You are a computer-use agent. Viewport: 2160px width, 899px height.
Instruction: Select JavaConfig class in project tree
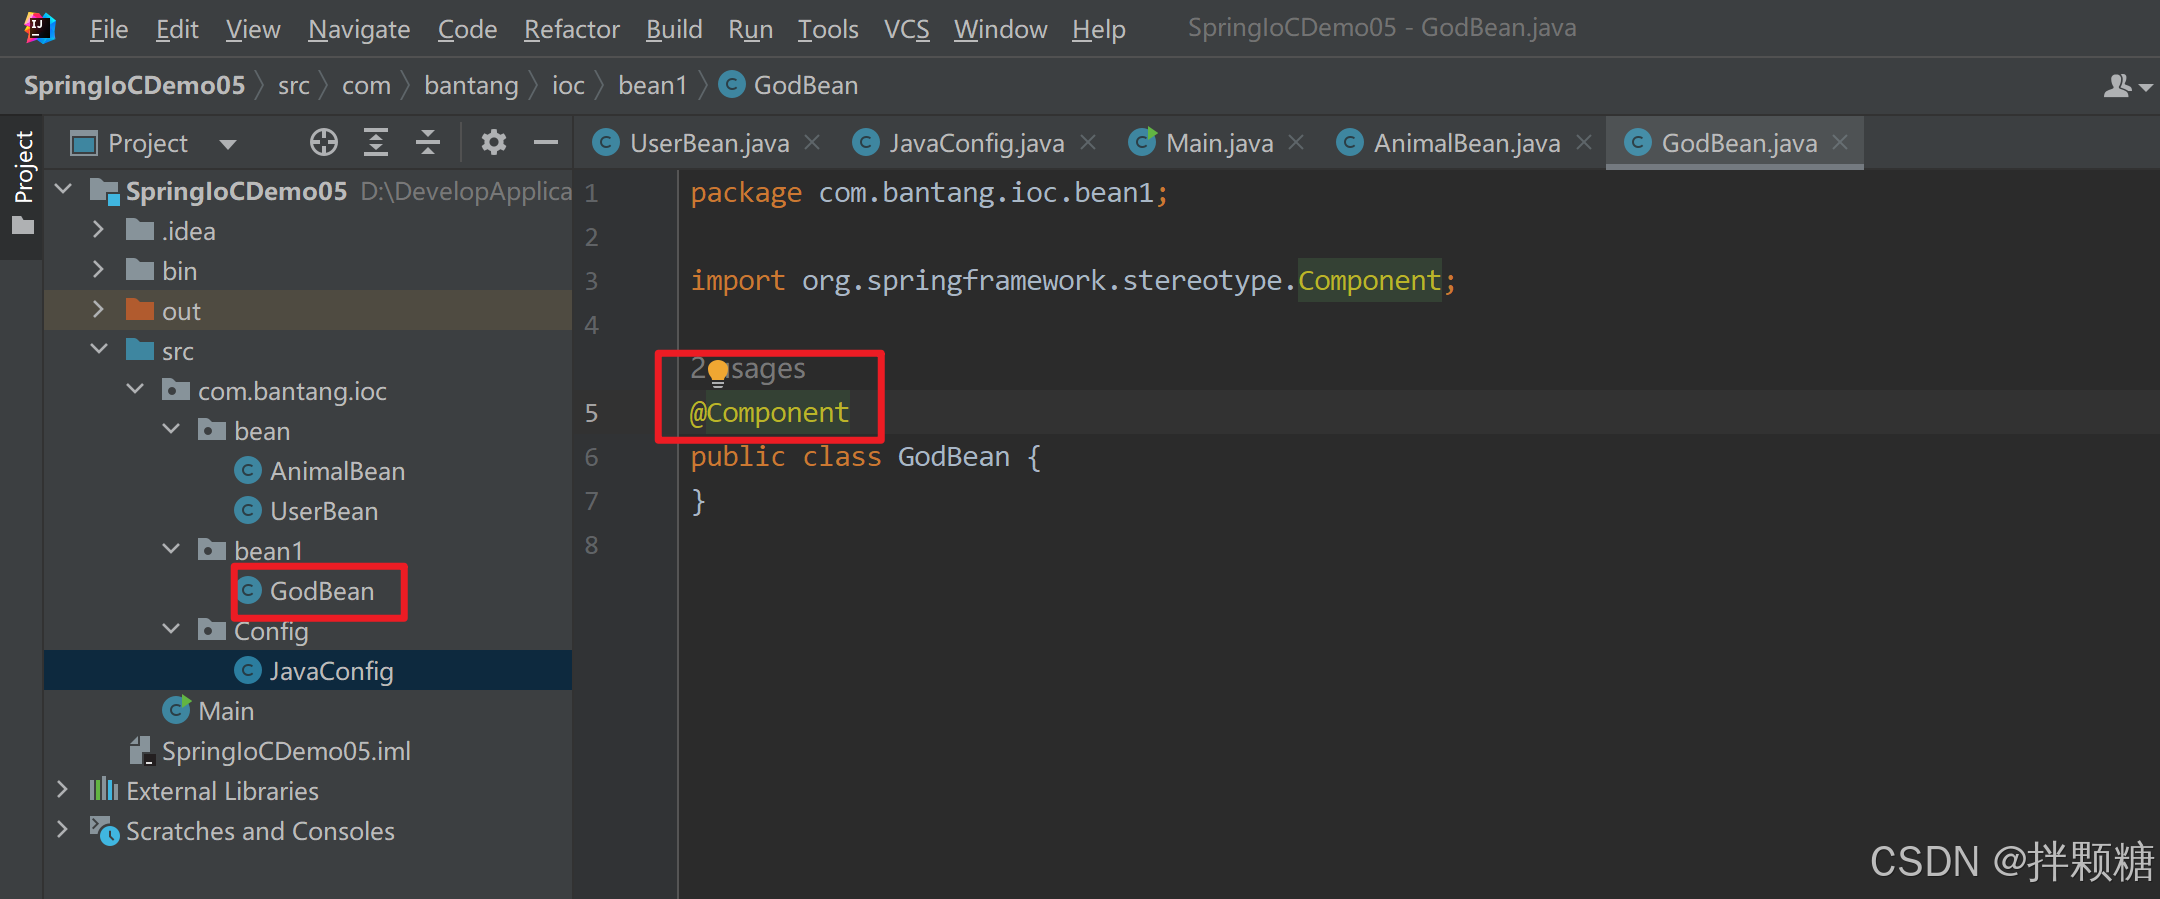coord(314,671)
